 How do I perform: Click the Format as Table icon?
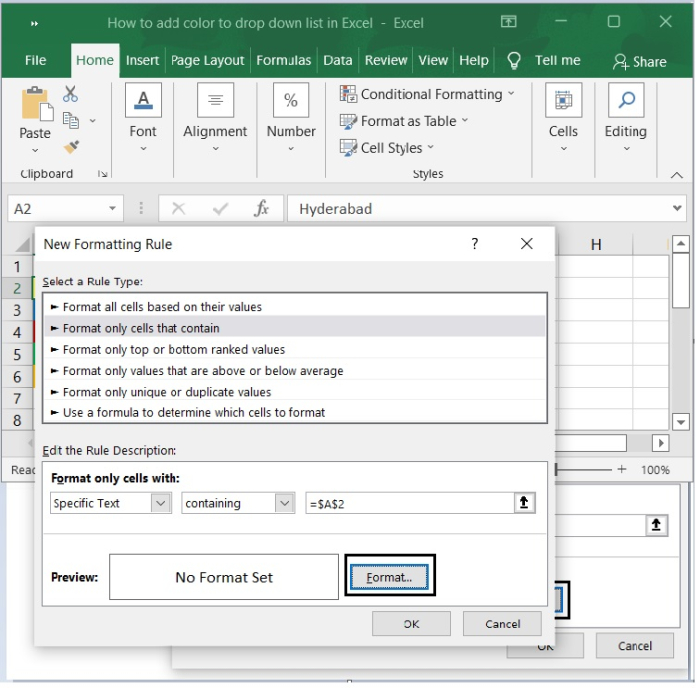point(348,121)
